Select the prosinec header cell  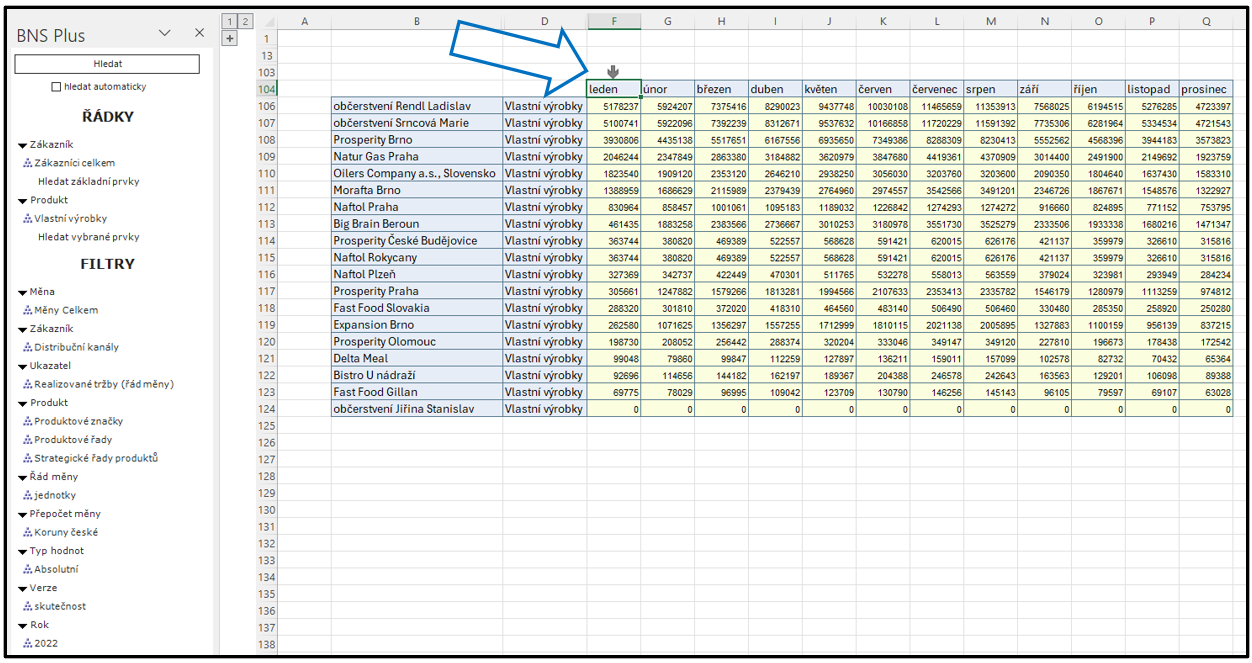coord(1206,89)
